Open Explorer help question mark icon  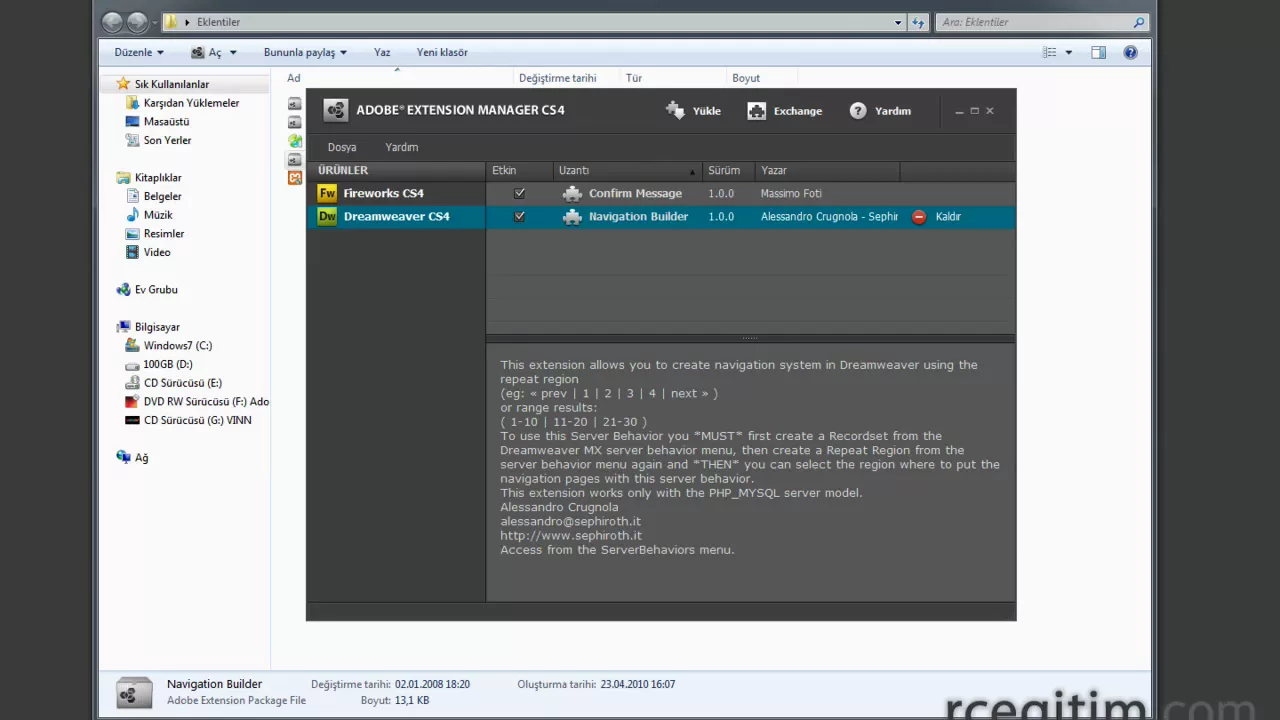click(x=1131, y=52)
